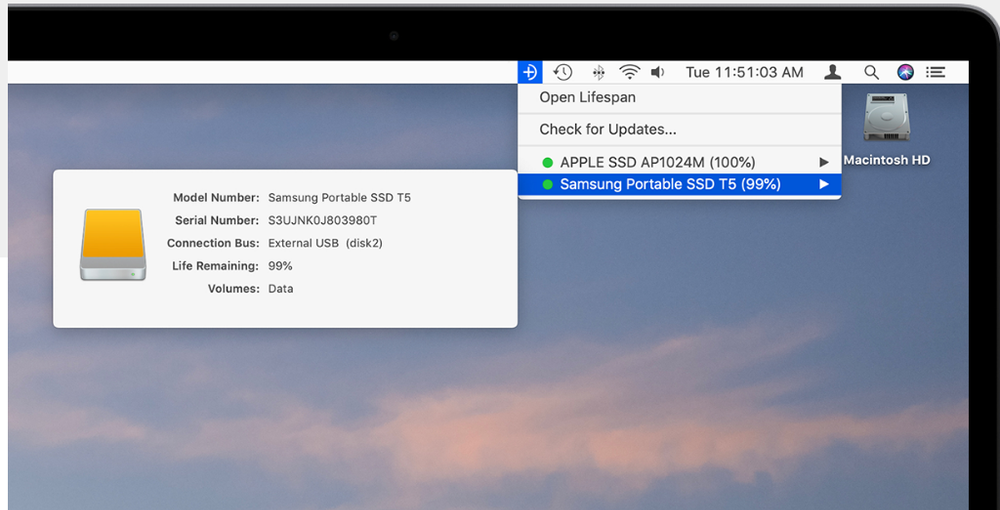Open the Wi-Fi menu bar icon
This screenshot has width=1000, height=510.
[x=629, y=73]
